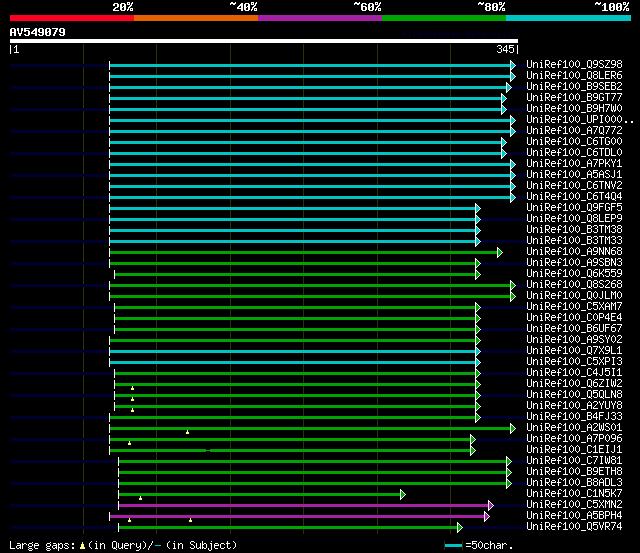Click the UniRef100_A5BPH4 label

(574, 516)
